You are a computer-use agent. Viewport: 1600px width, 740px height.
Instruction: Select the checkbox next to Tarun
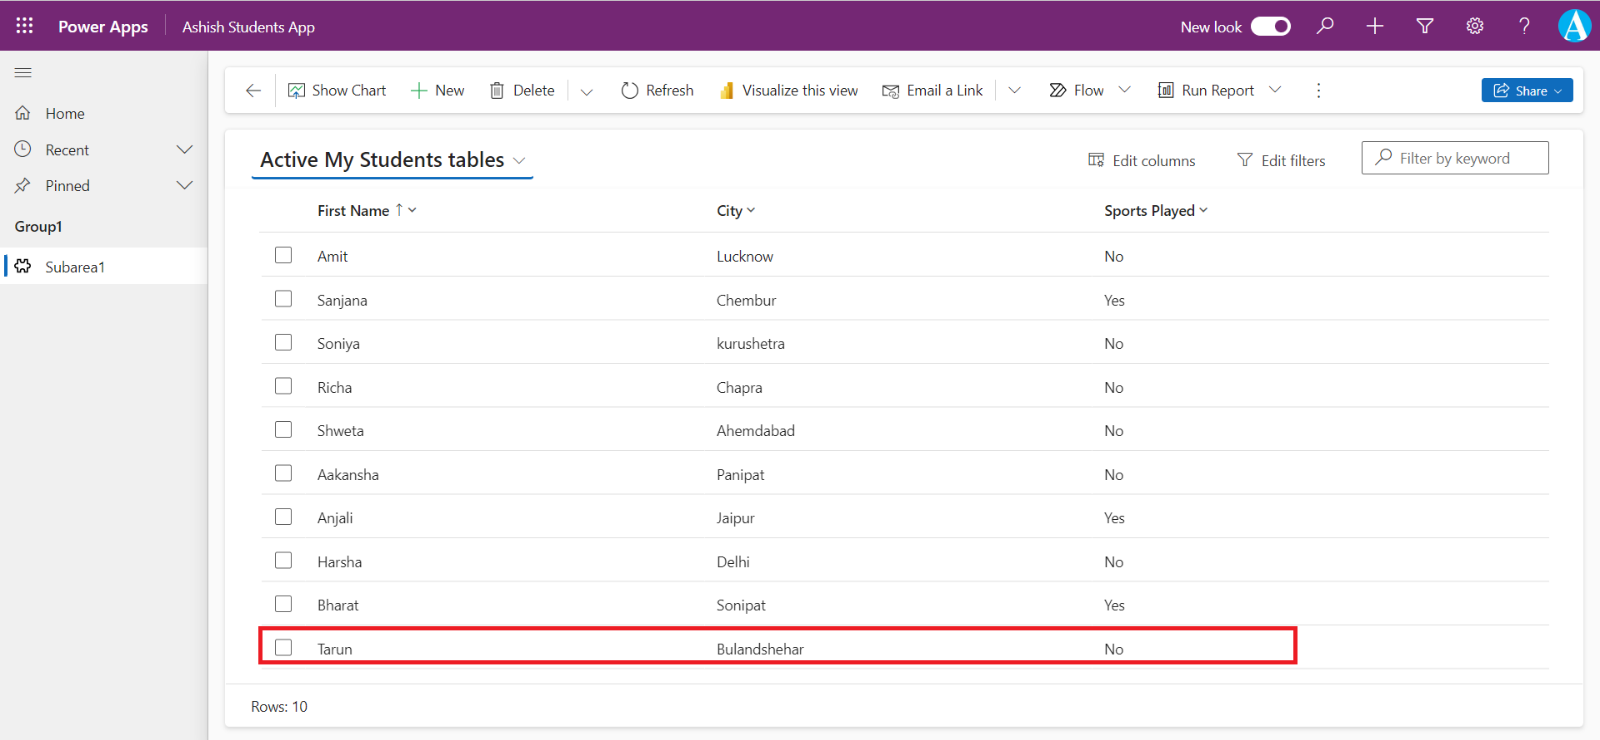click(x=284, y=648)
